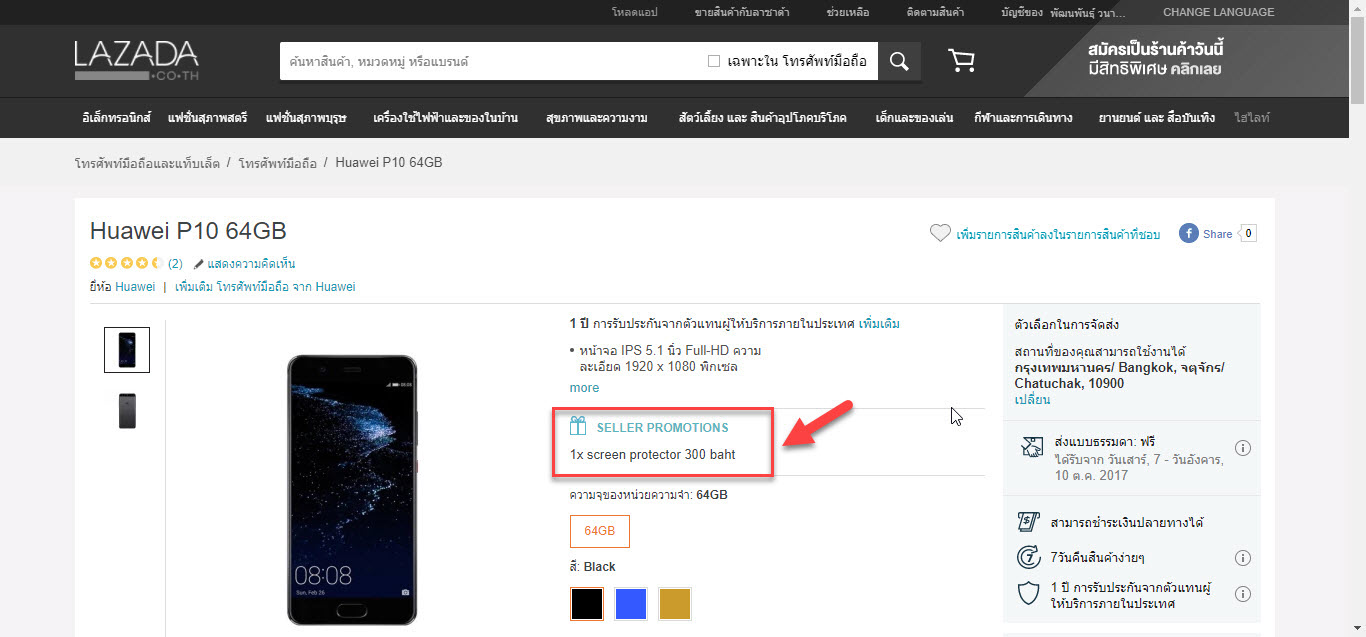Viewport: 1366px width, 637px height.
Task: Click the seller sign-up banner
Action: 1155,60
